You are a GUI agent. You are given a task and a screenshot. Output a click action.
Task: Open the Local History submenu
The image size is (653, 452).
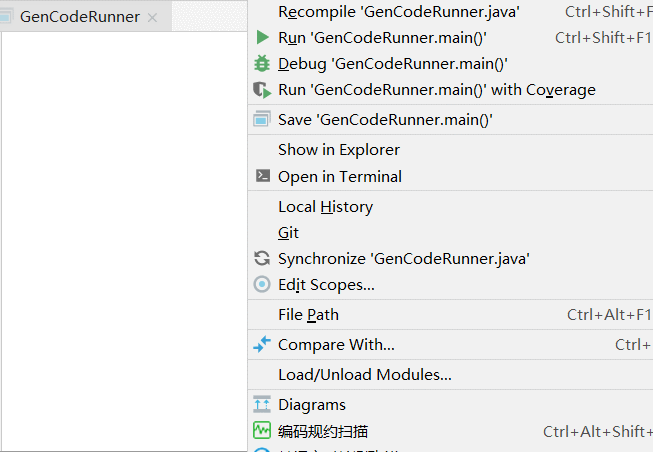(x=451, y=206)
